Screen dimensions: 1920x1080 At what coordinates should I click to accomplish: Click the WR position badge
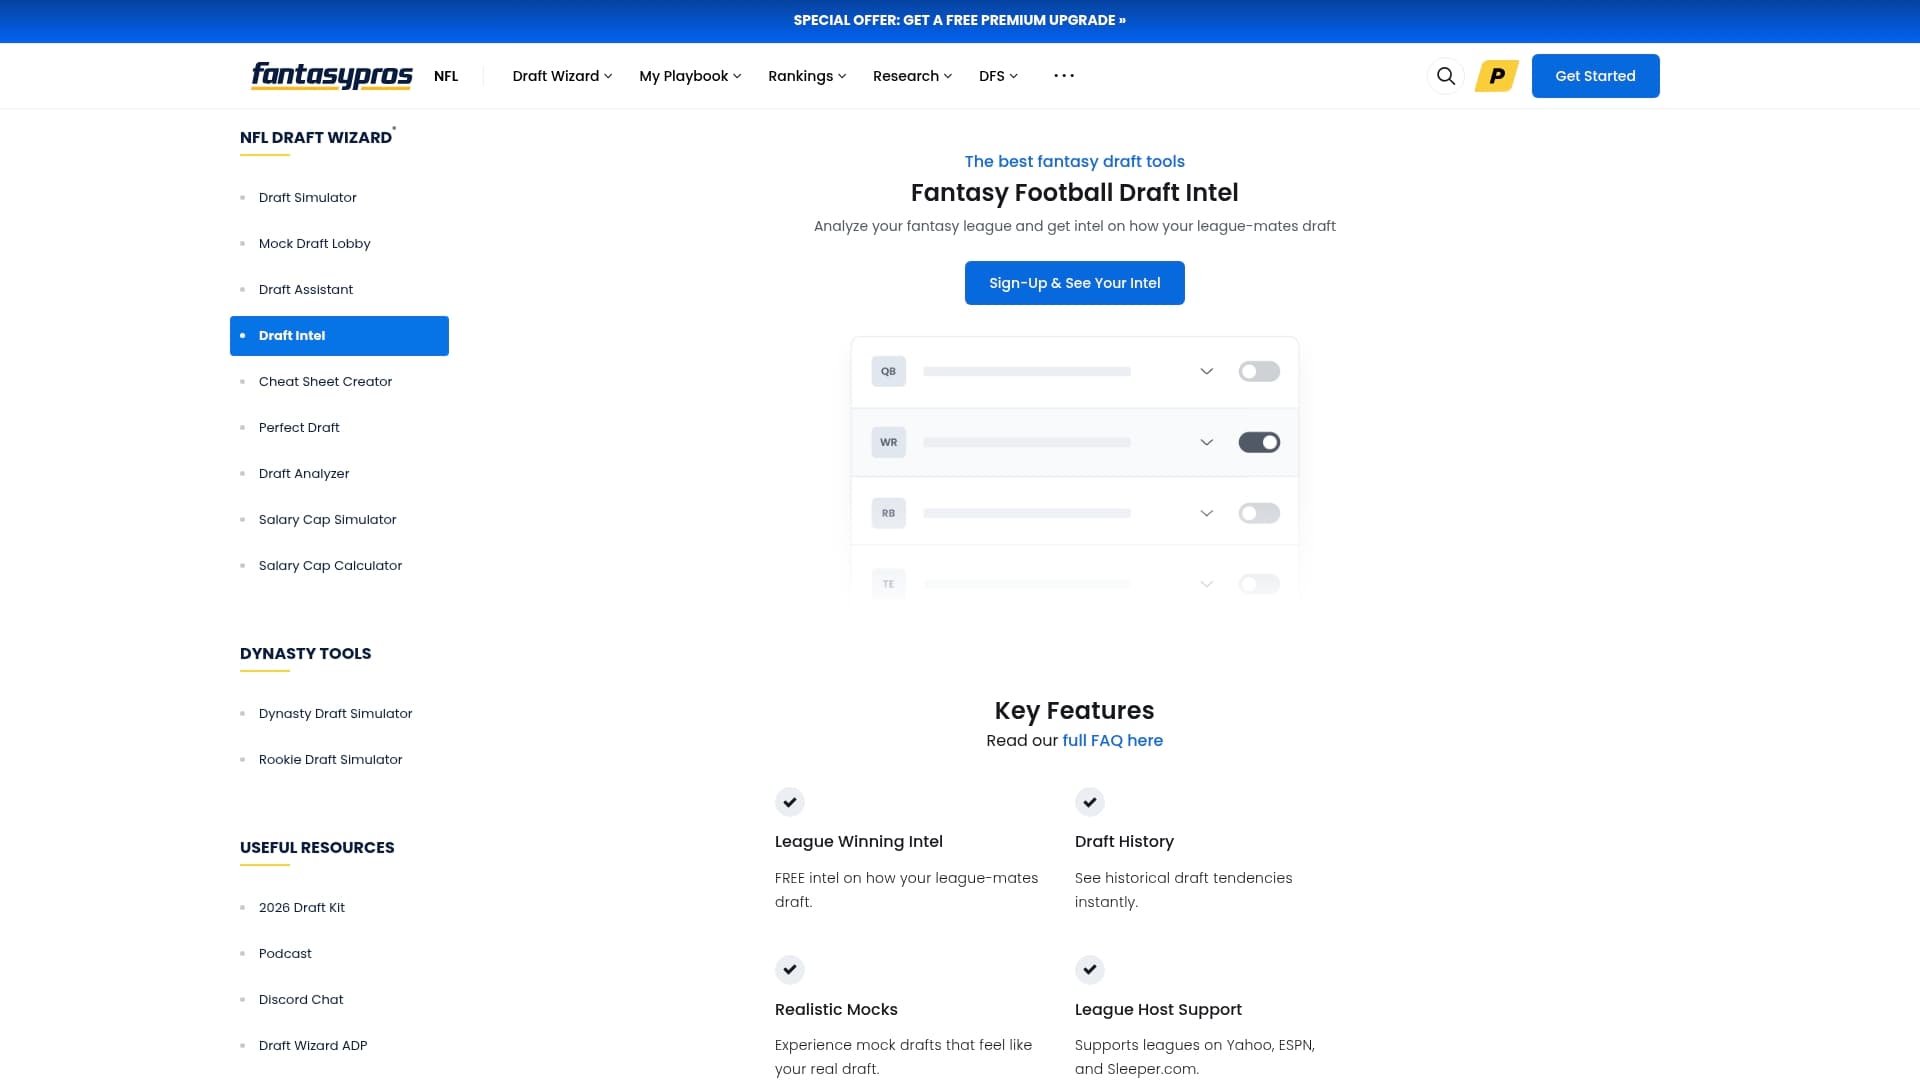888,442
